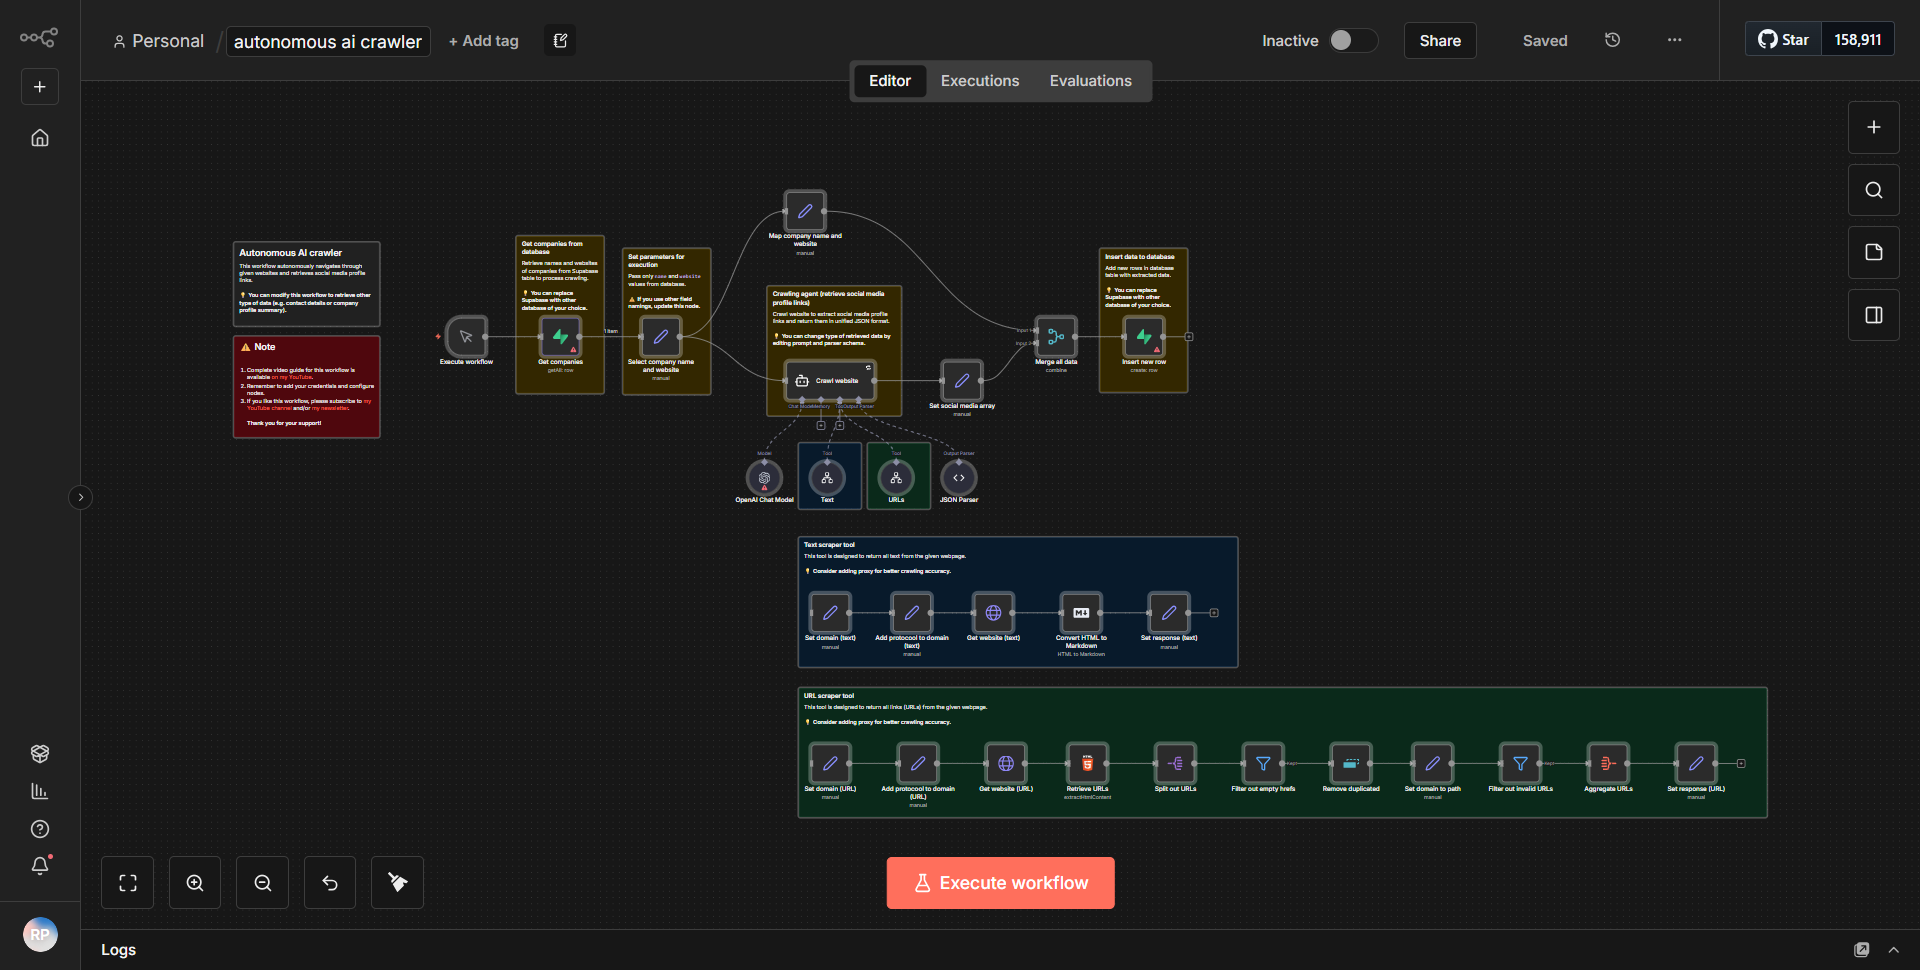The width and height of the screenshot is (1920, 970).
Task: Zoom out using the magnifier minus icon
Action: [261, 882]
